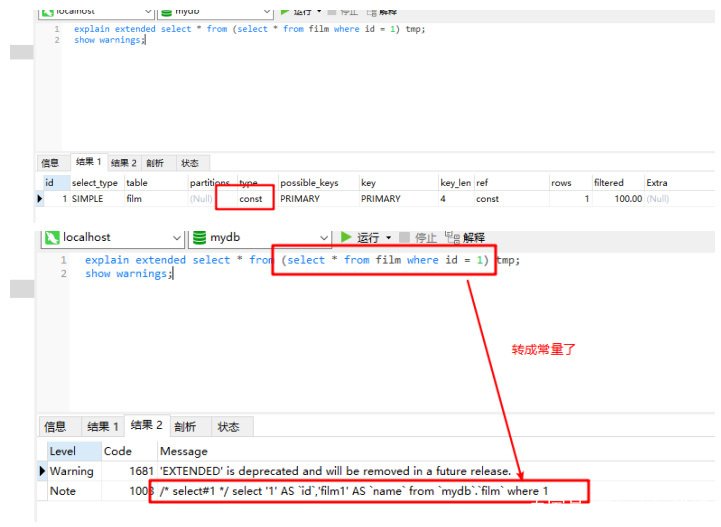The height and width of the screenshot is (527, 721).
Task: Click the top toolbar green Run icon
Action: [x=285, y=11]
